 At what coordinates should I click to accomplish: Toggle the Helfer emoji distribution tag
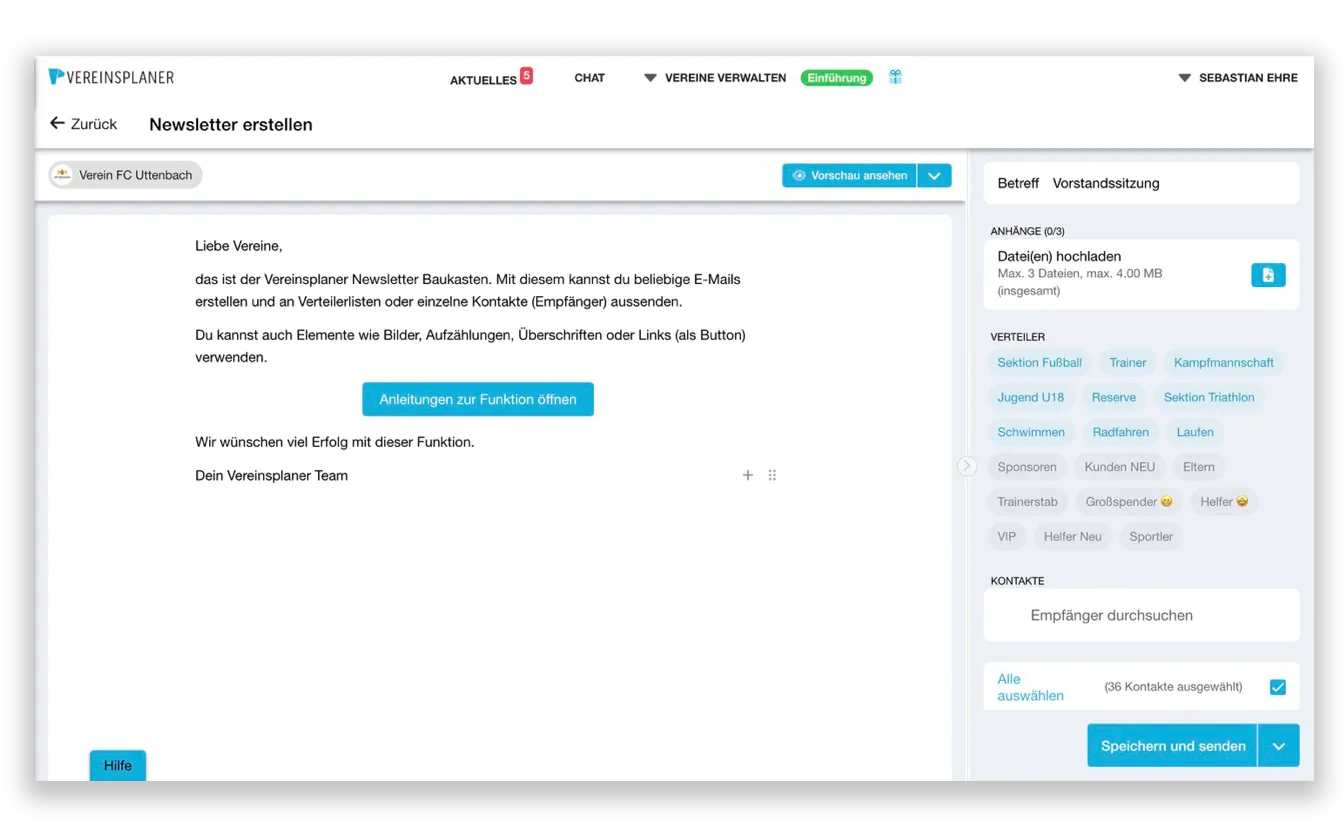[x=1224, y=502]
